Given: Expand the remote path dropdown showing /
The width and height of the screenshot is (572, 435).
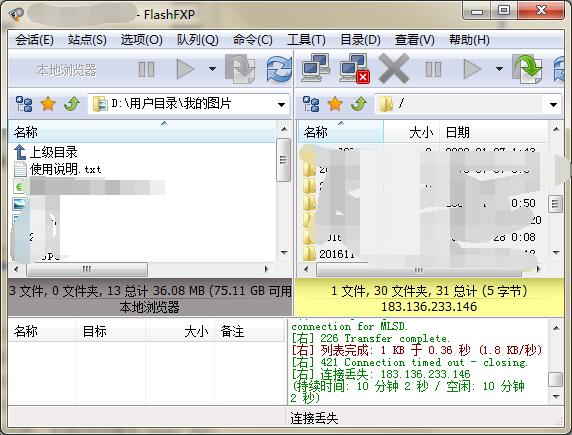Looking at the screenshot, I should click(x=553, y=105).
